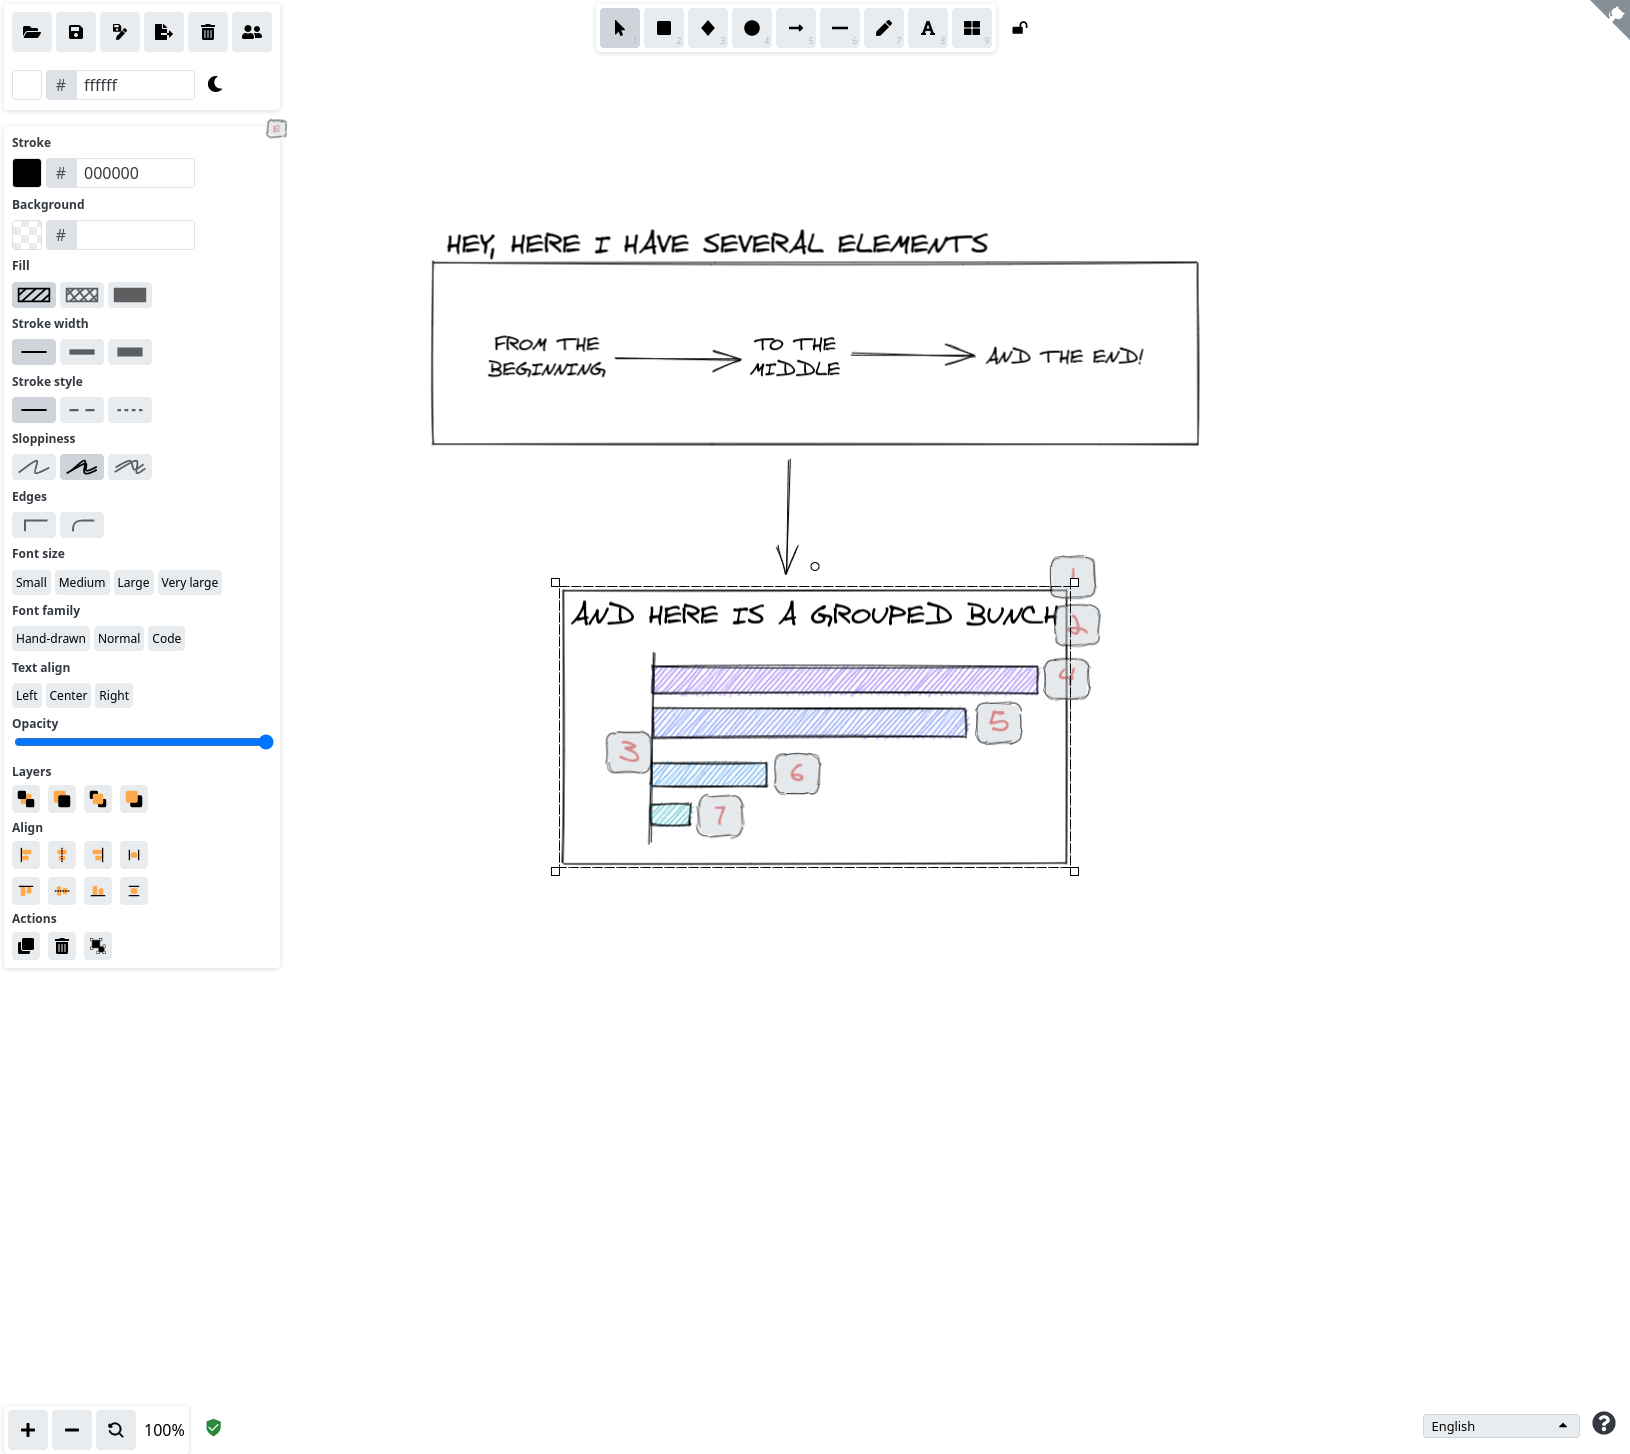Open the English language selector

click(x=1500, y=1426)
